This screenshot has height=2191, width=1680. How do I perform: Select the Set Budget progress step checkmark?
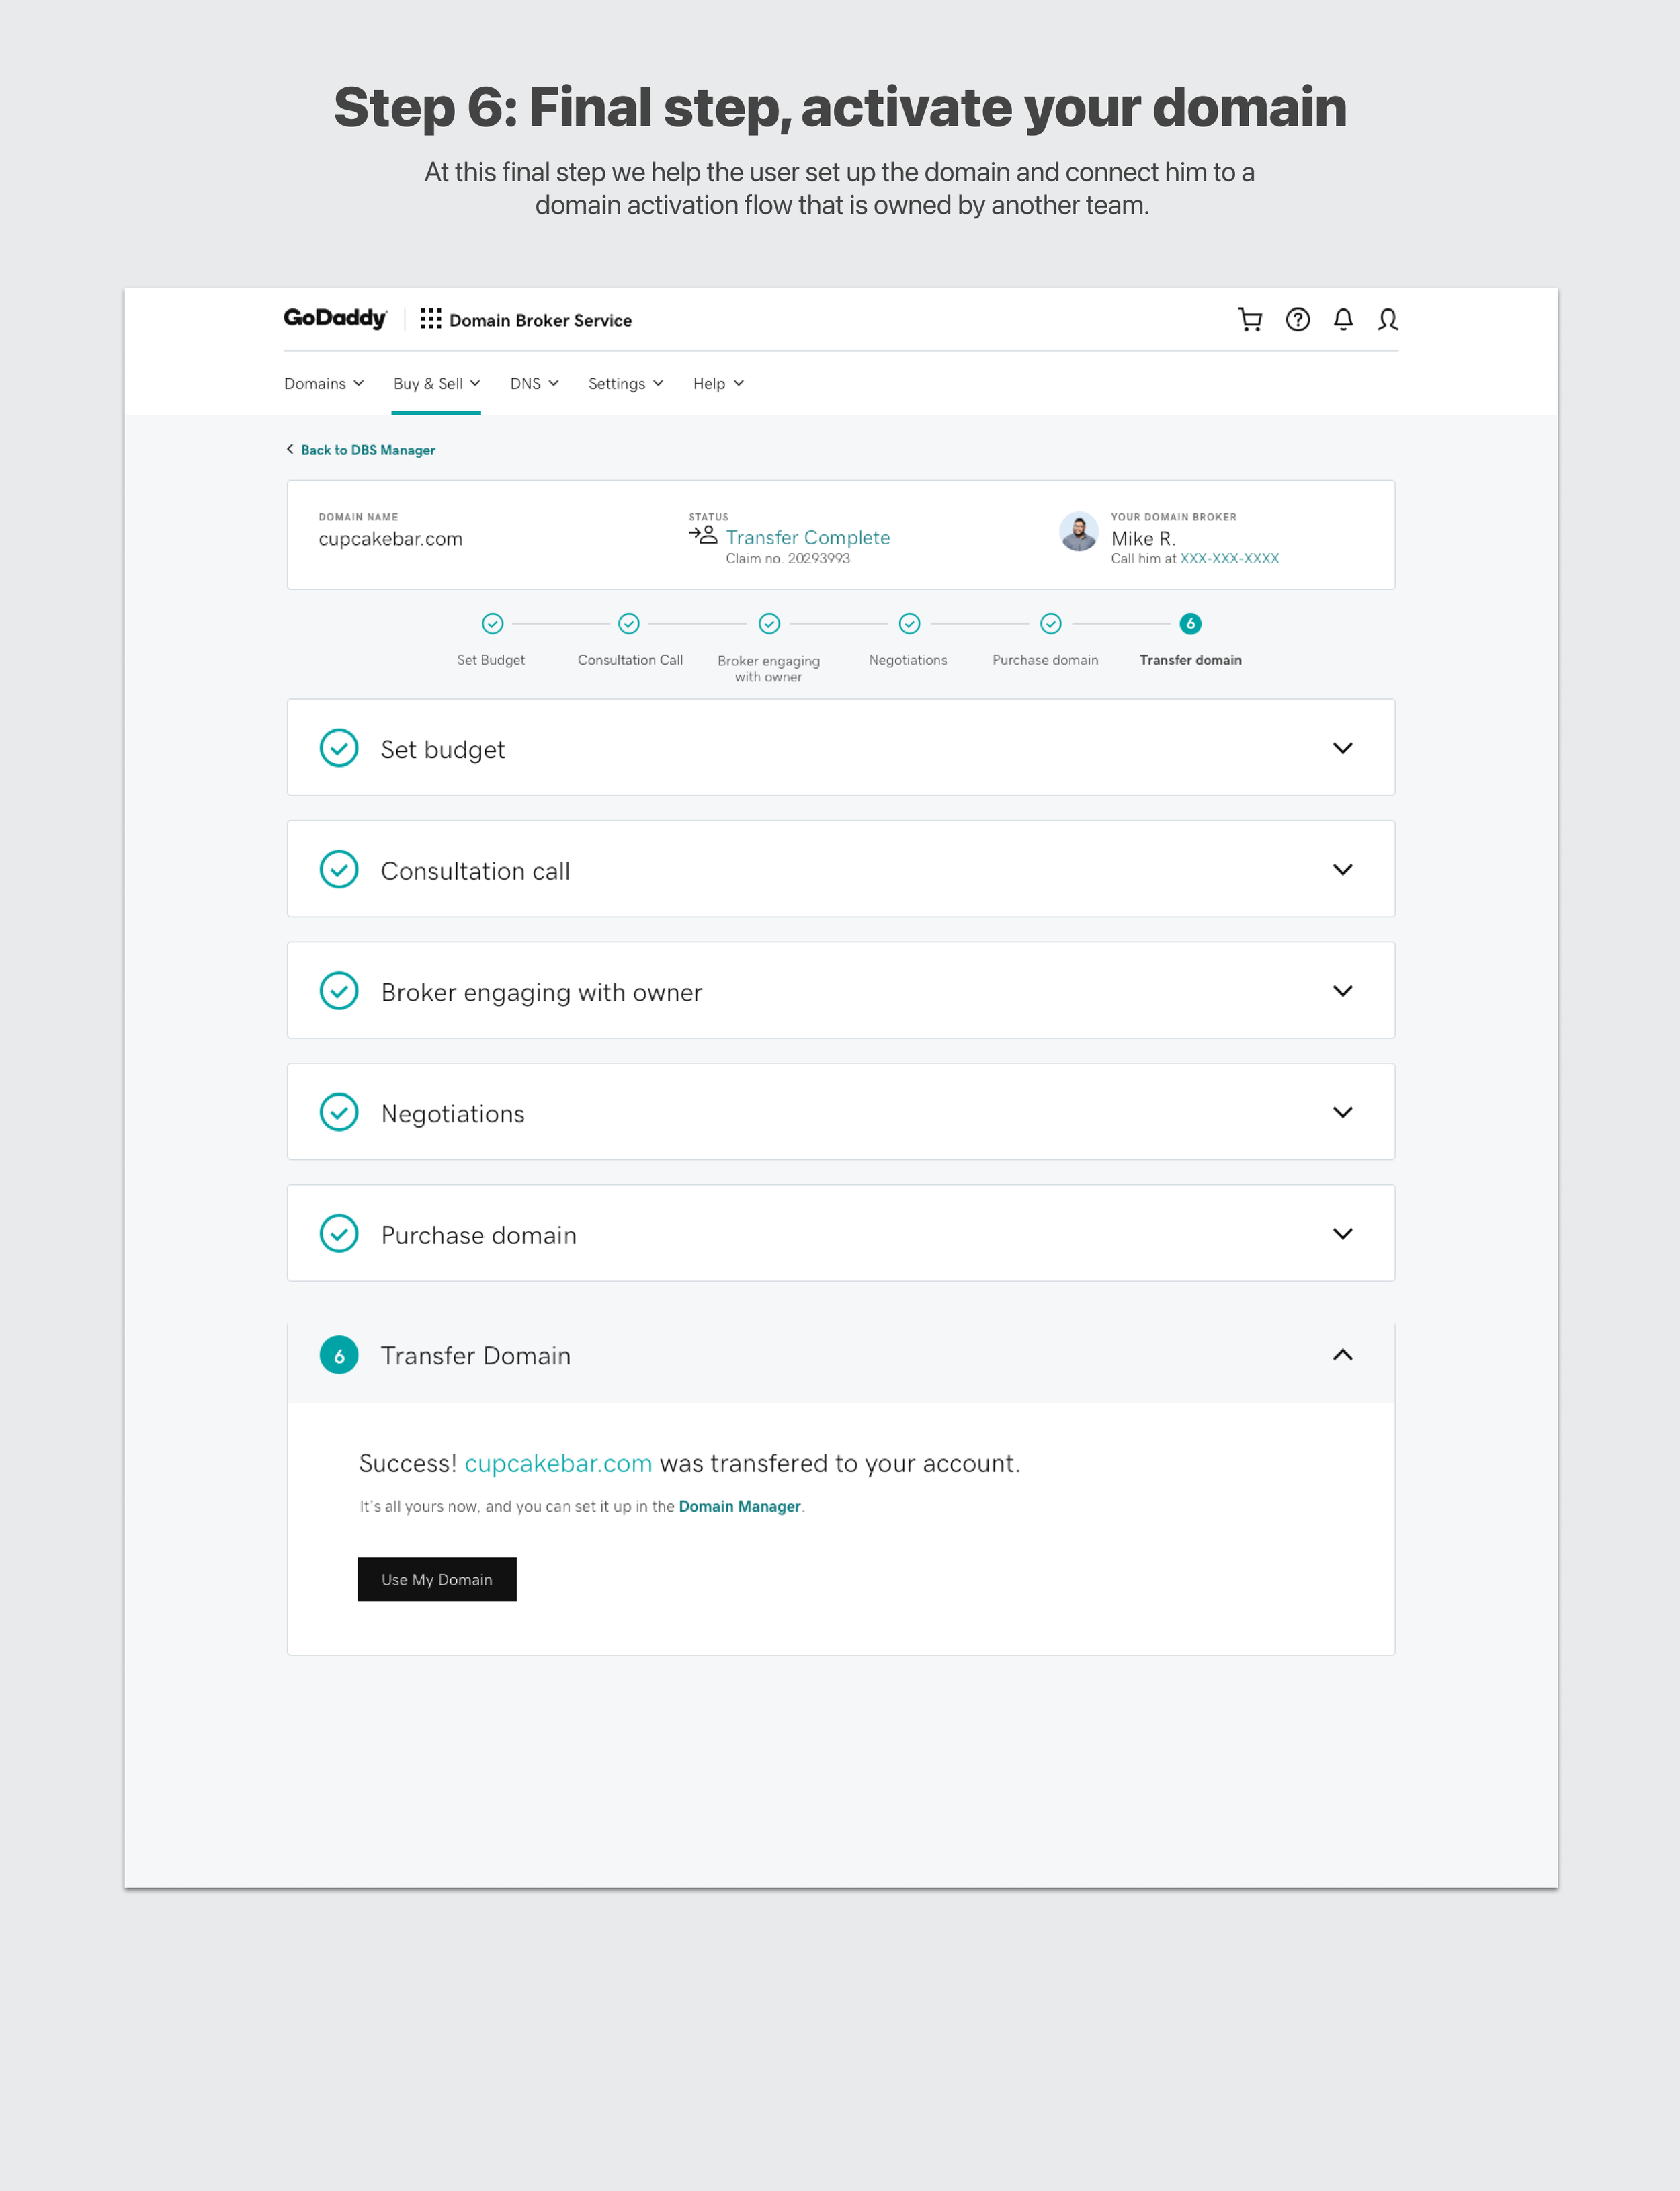492,624
